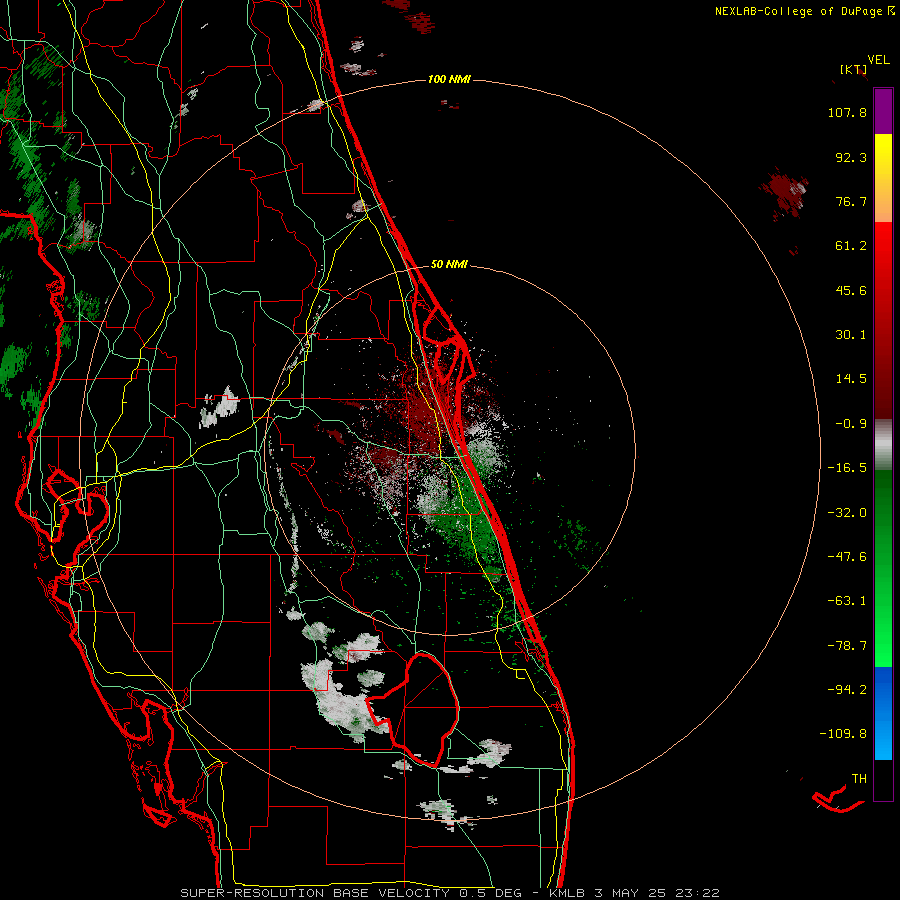Pick the purple segment of the color bar
Screen dimensions: 900x900
point(883,111)
